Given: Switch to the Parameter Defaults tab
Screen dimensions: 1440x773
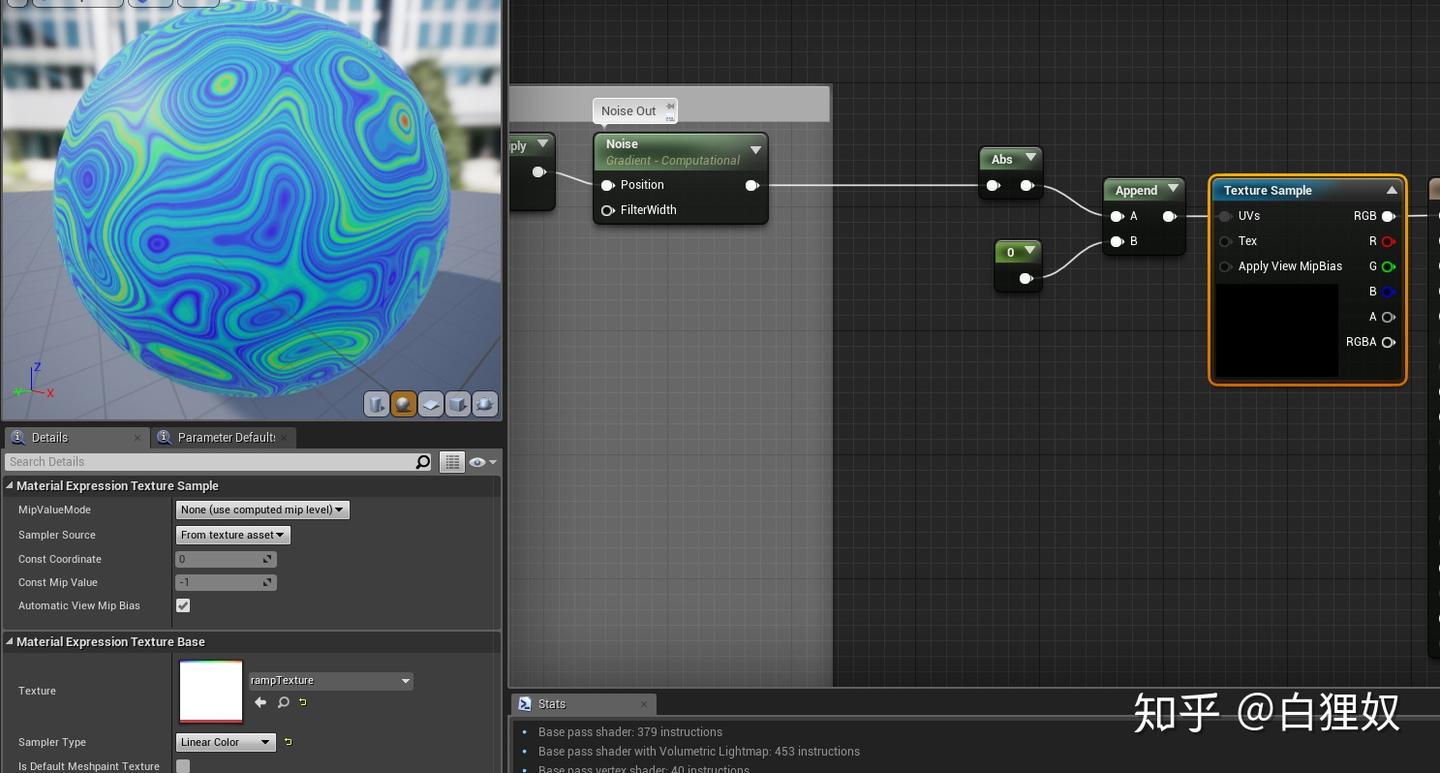Looking at the screenshot, I should [x=222, y=437].
